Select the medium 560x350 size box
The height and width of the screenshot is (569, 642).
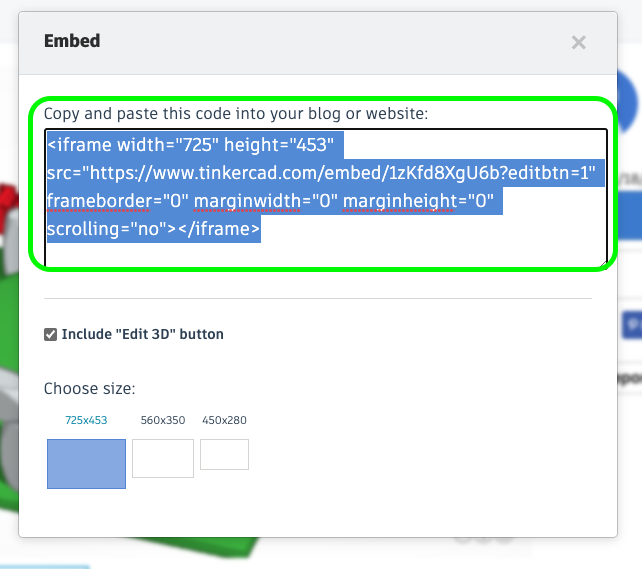(163, 458)
